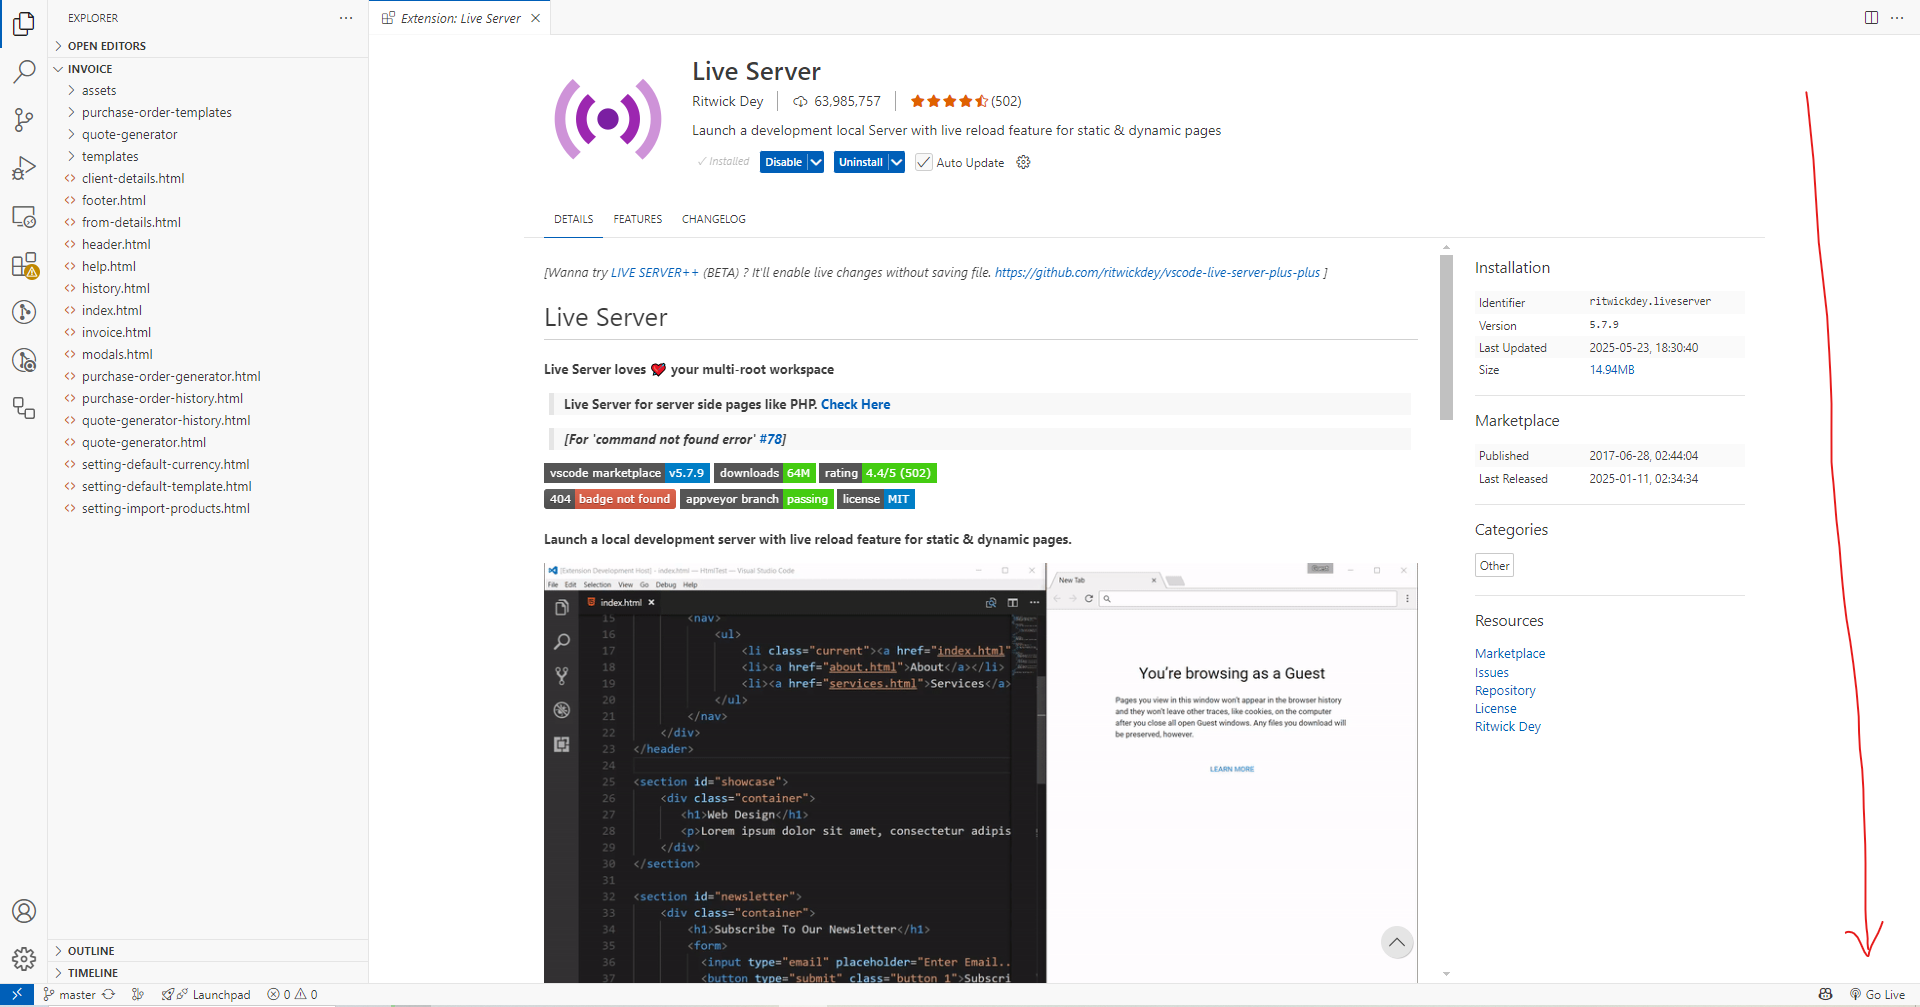The height and width of the screenshot is (1007, 1920).
Task: Click the split editor right icon
Action: point(1871,18)
